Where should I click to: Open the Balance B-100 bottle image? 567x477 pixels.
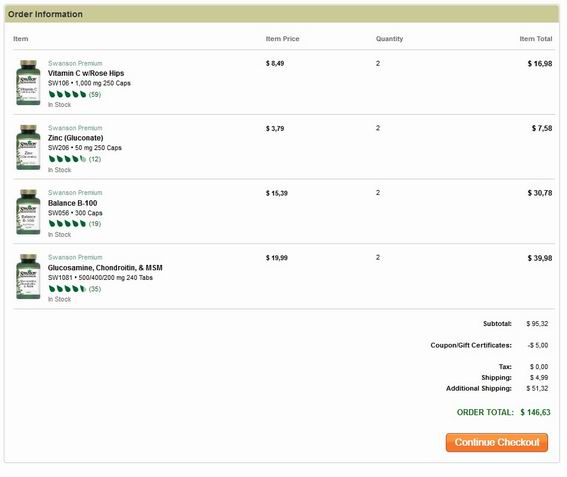[x=28, y=212]
